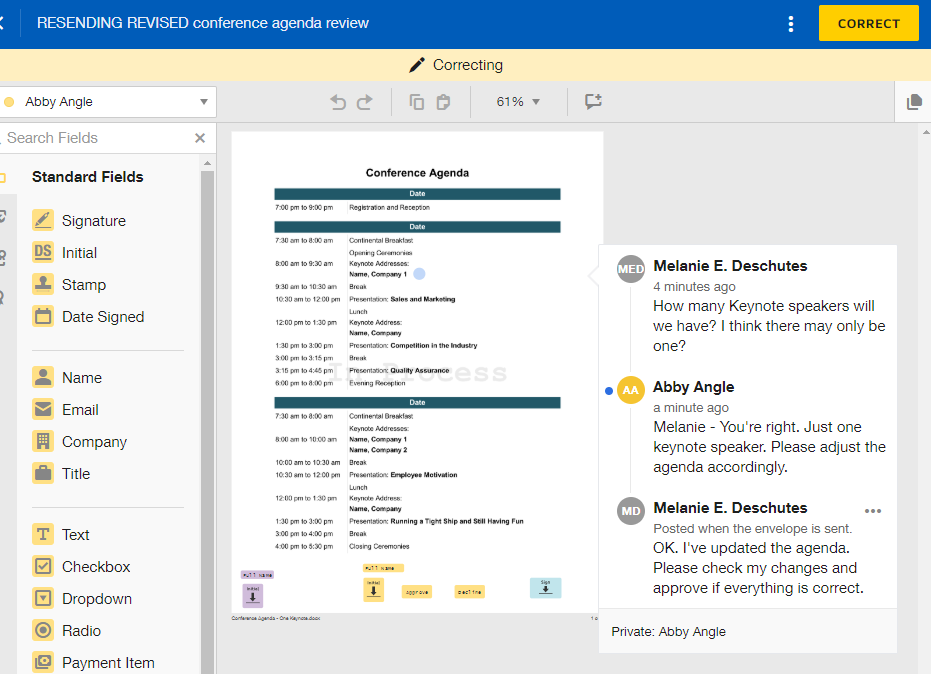Screen dimensions: 931x674
Task: Click the copy icon in toolbar
Action: click(417, 102)
